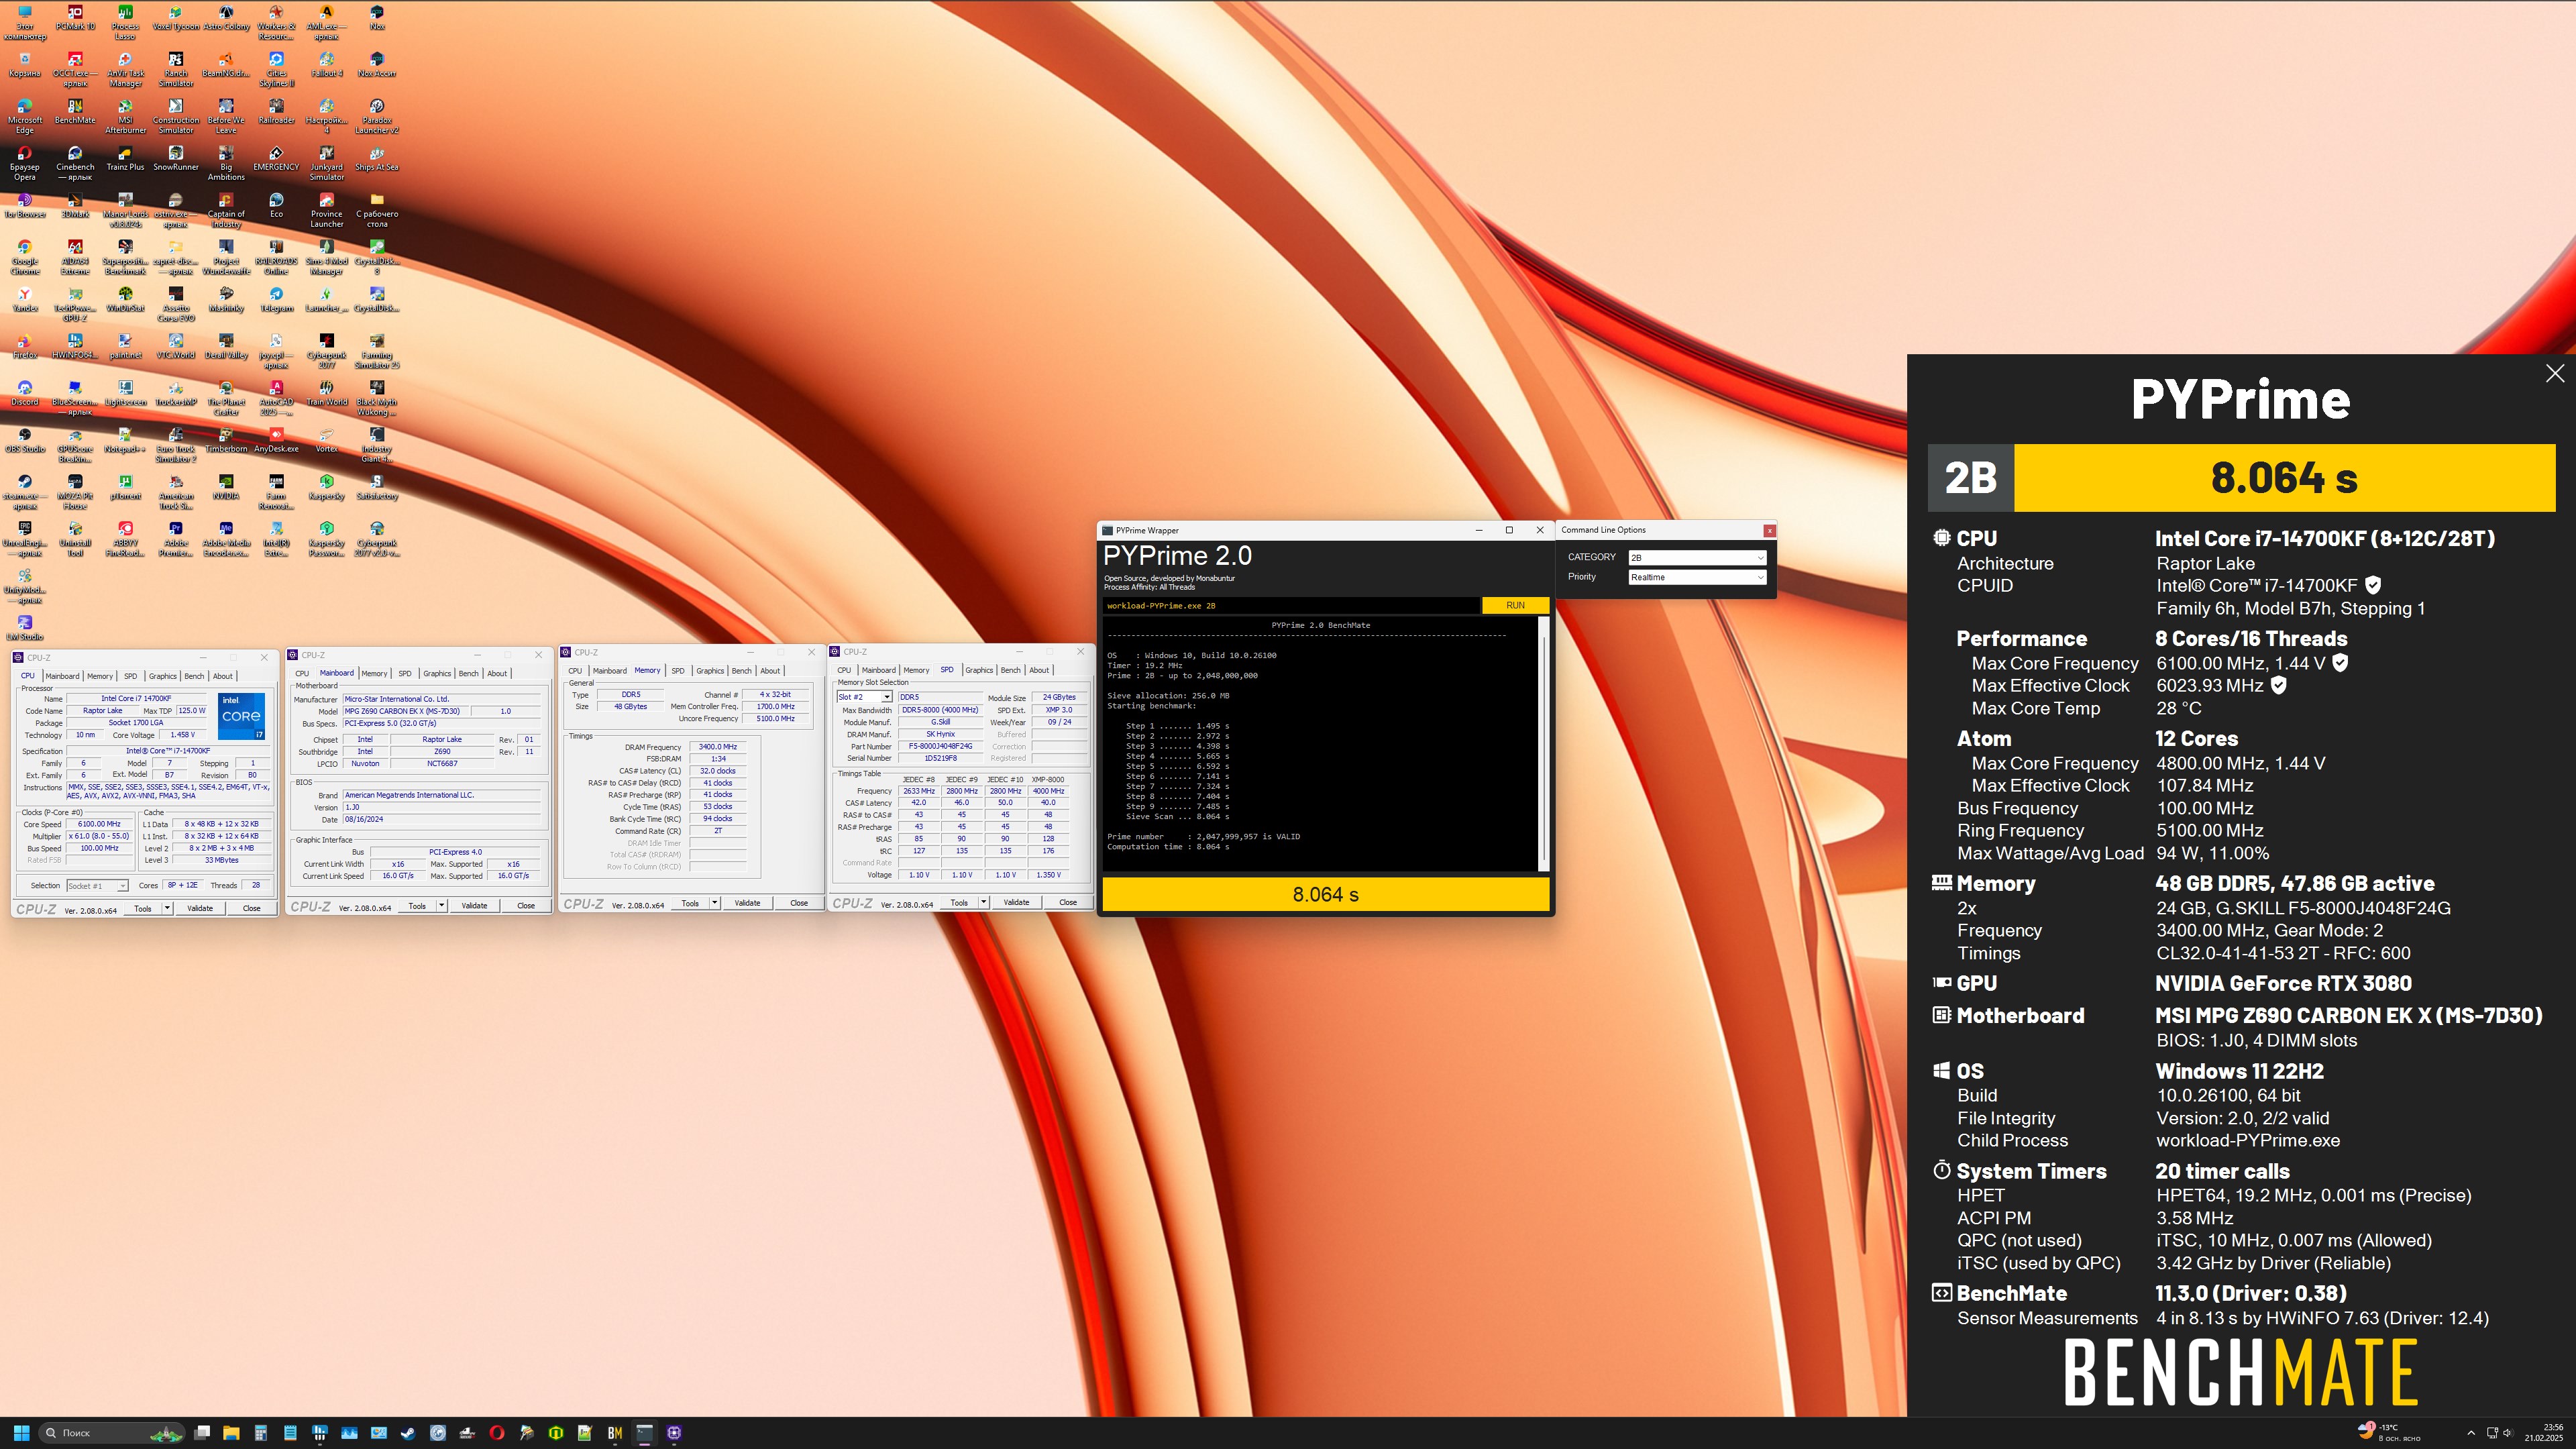
Task: Switch to Bench tab in the CPU-tab CPU-Z window
Action: (194, 676)
